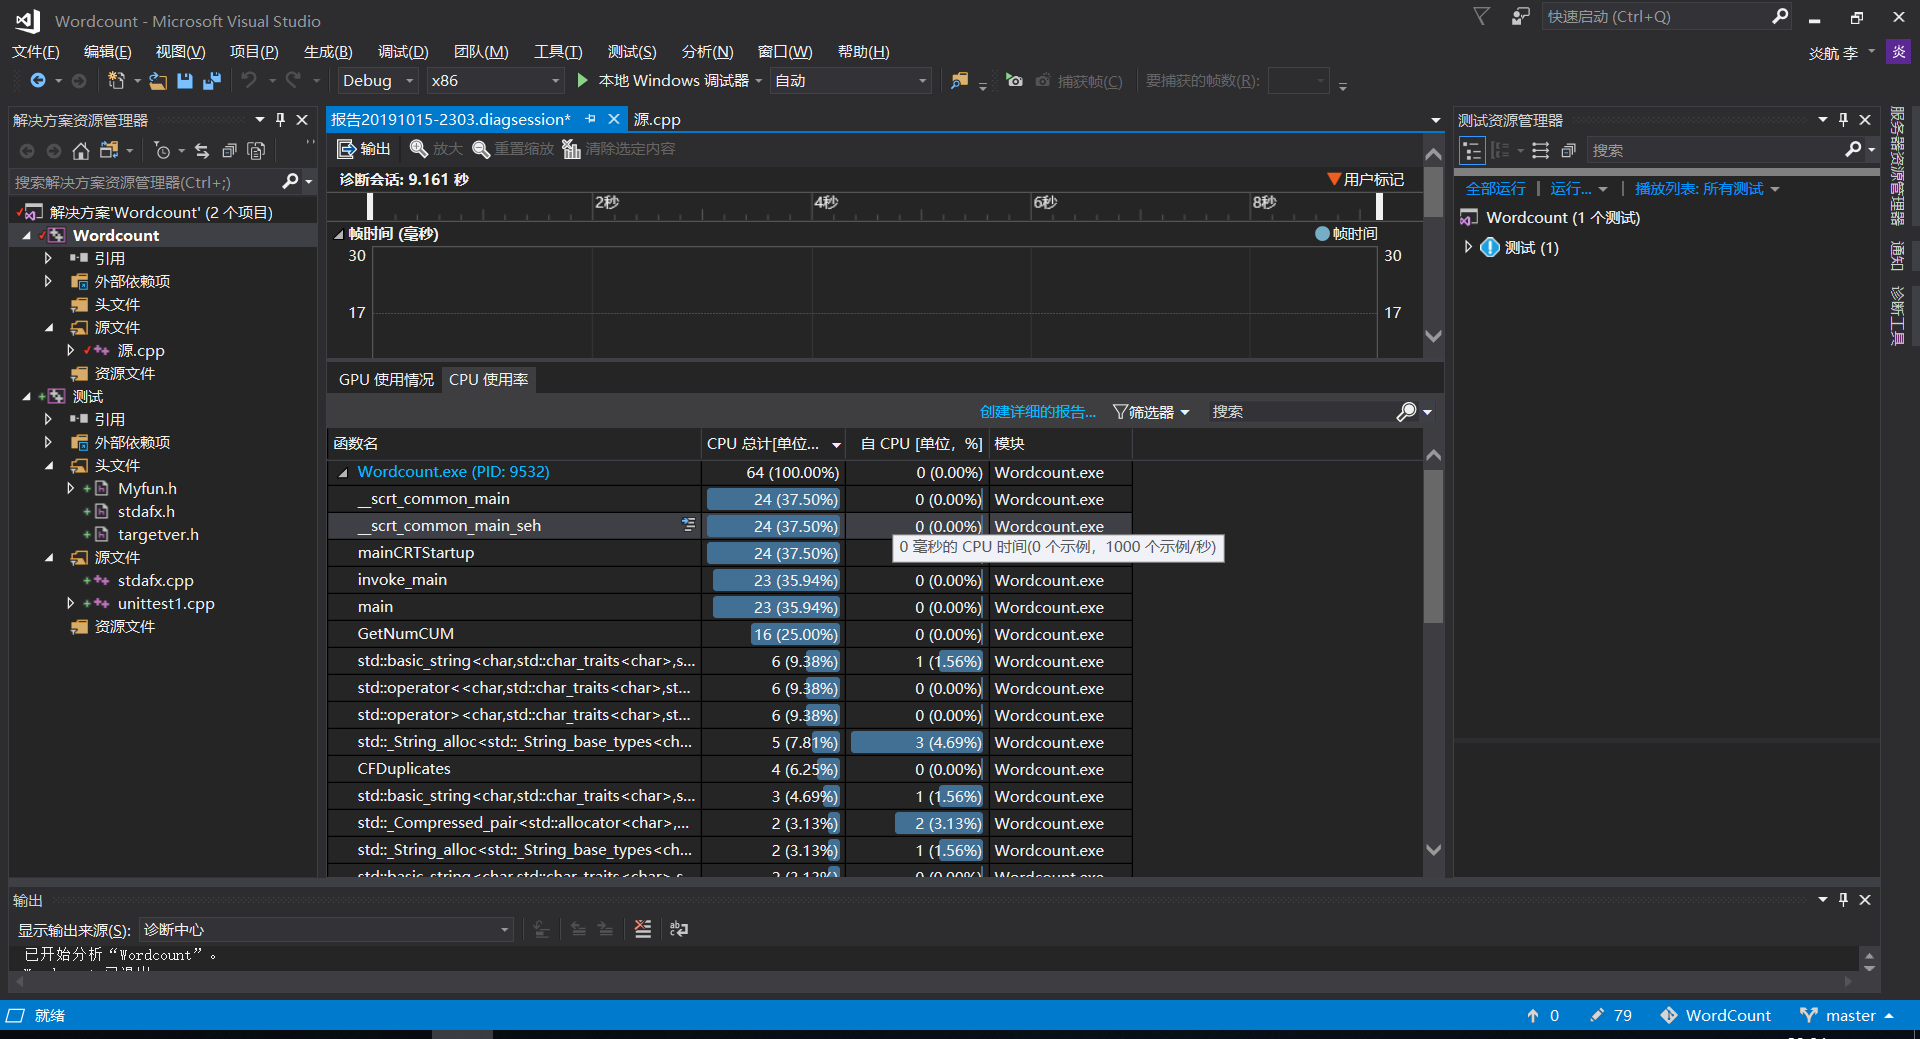
Task: Click the show all files icon
Action: tap(256, 151)
